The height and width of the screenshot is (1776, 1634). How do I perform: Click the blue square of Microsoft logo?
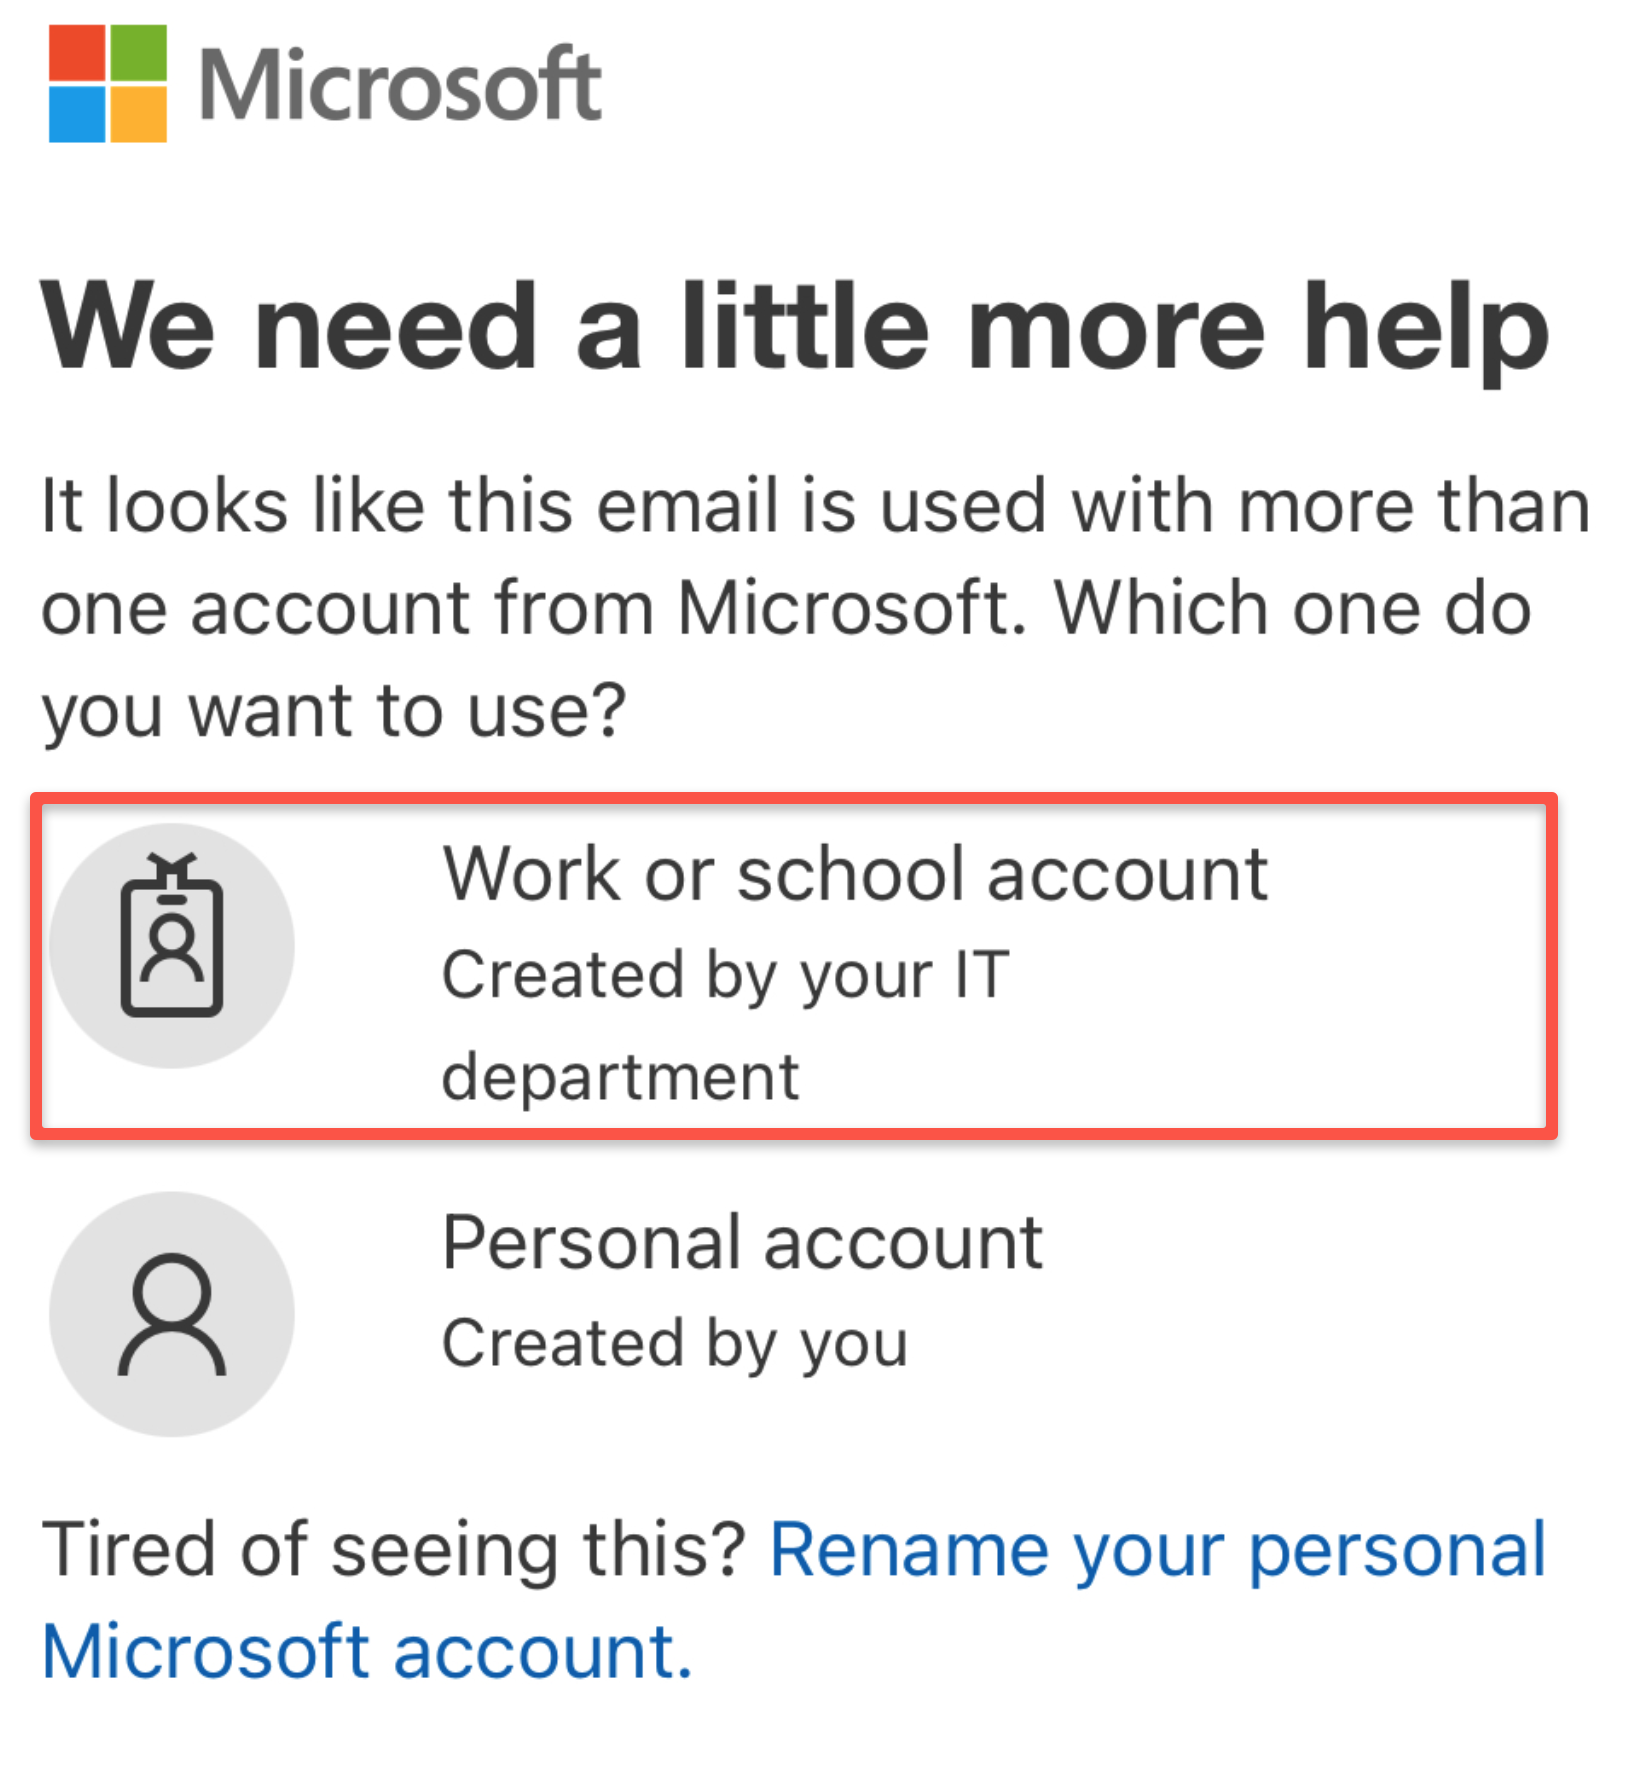pyautogui.click(x=77, y=114)
